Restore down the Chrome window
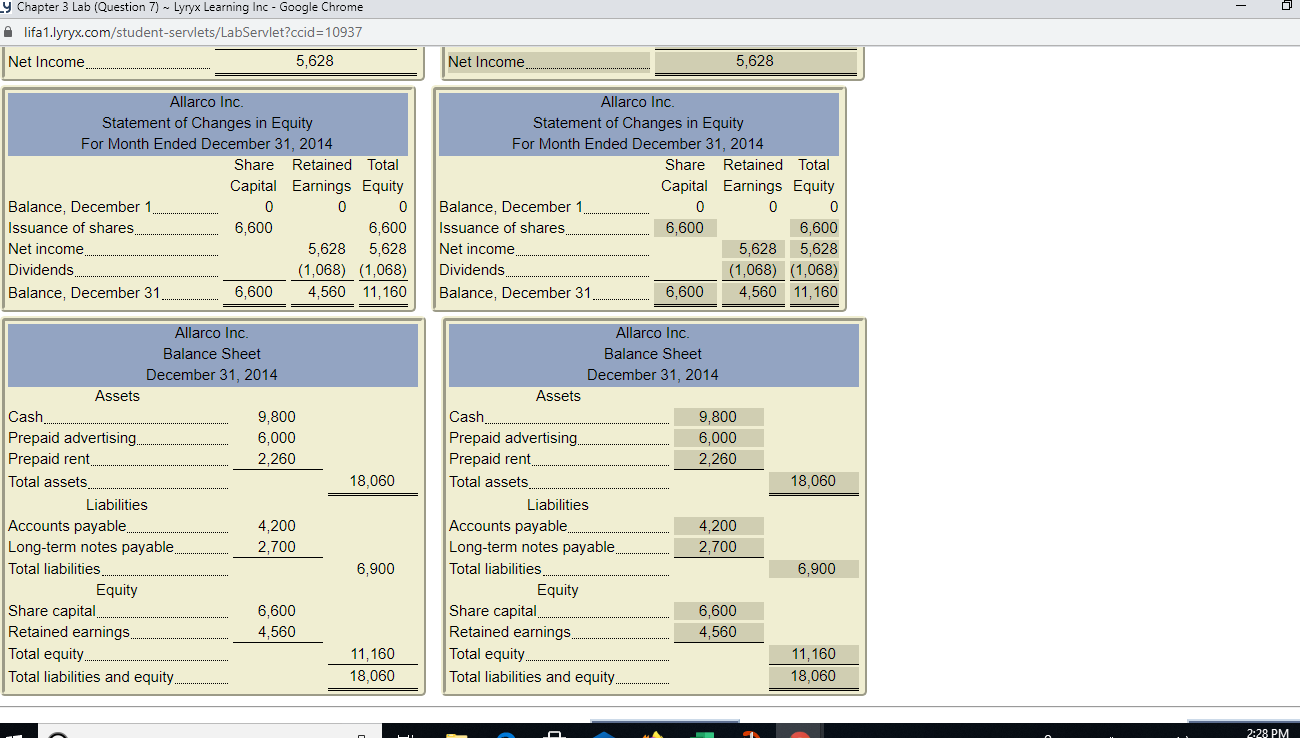This screenshot has width=1300, height=738. coord(1288,8)
